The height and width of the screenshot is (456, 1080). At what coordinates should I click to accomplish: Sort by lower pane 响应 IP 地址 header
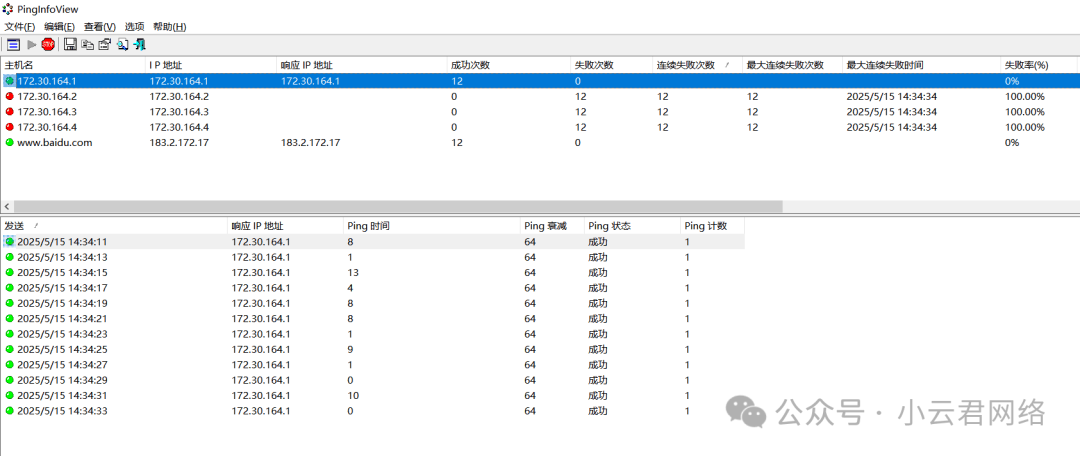point(285,226)
